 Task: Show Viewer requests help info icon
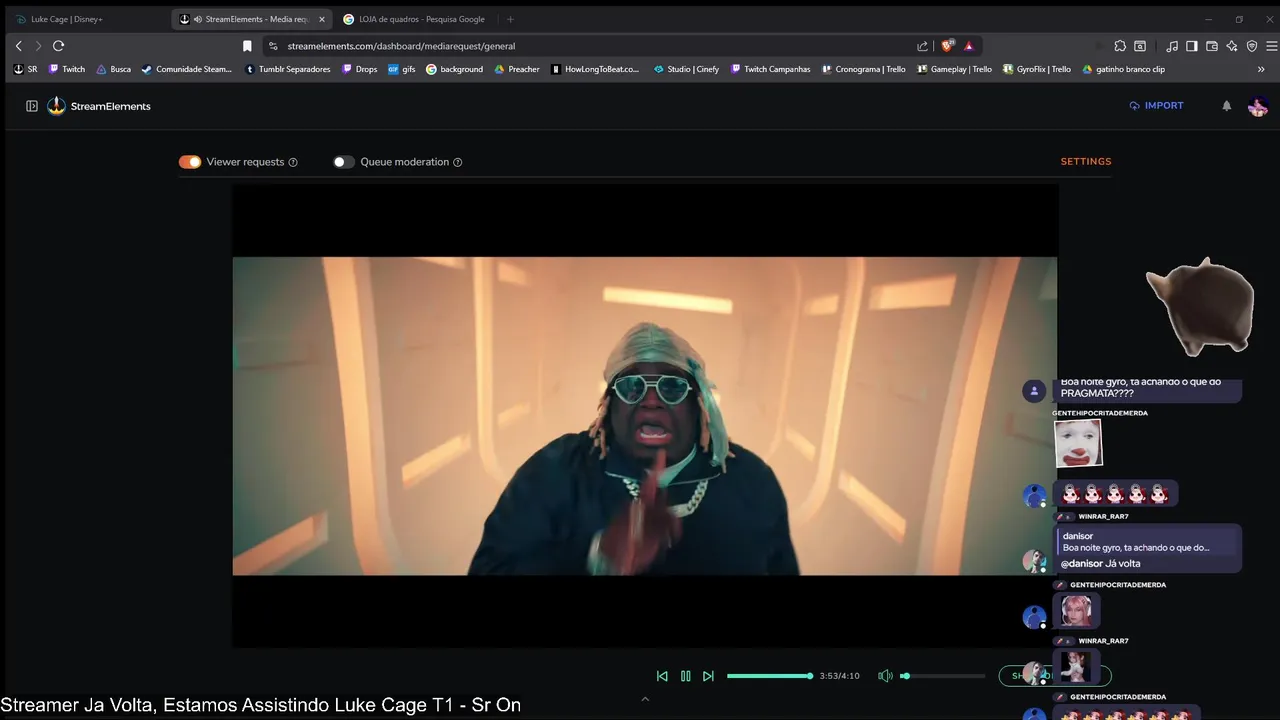pyautogui.click(x=293, y=162)
